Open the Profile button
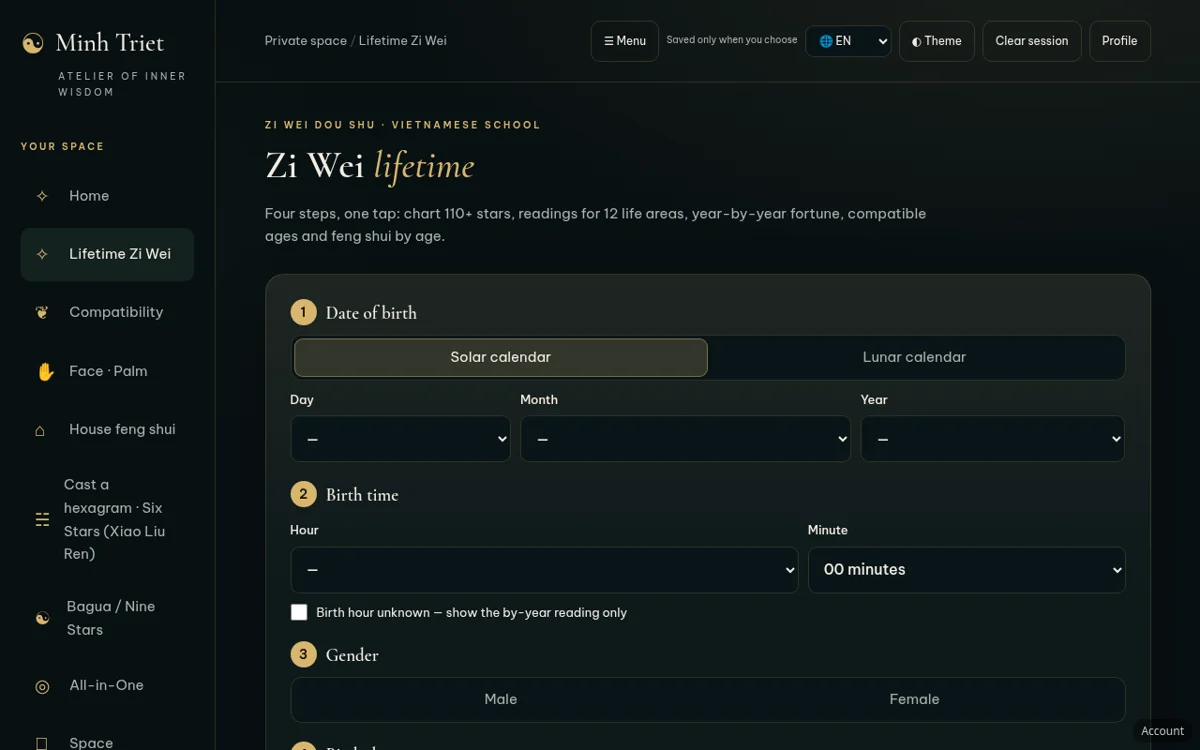The width and height of the screenshot is (1200, 750). pos(1120,41)
